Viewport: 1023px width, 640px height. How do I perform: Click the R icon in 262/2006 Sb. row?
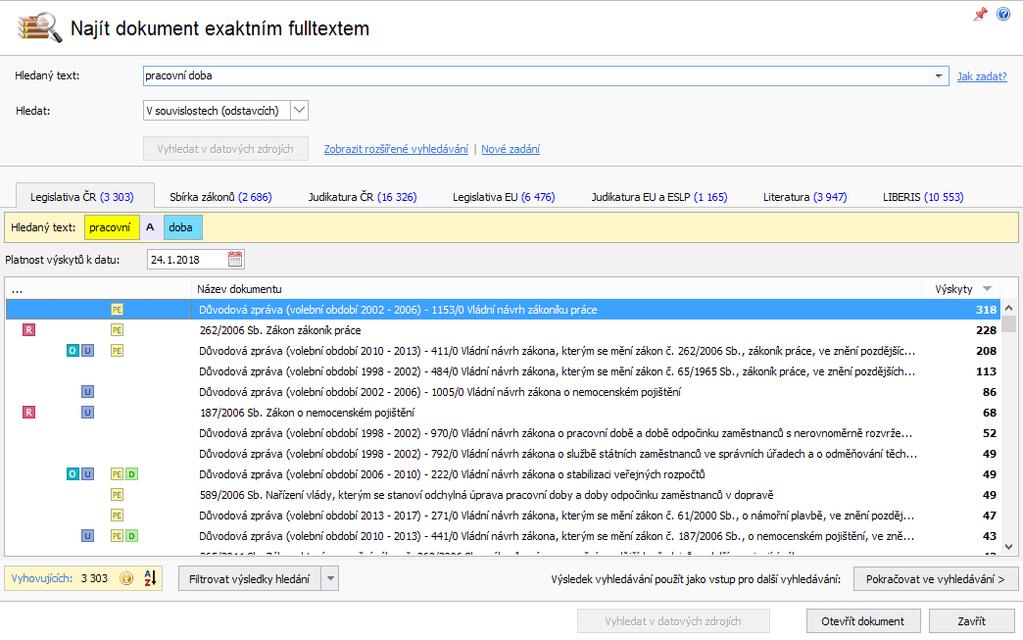coord(29,330)
